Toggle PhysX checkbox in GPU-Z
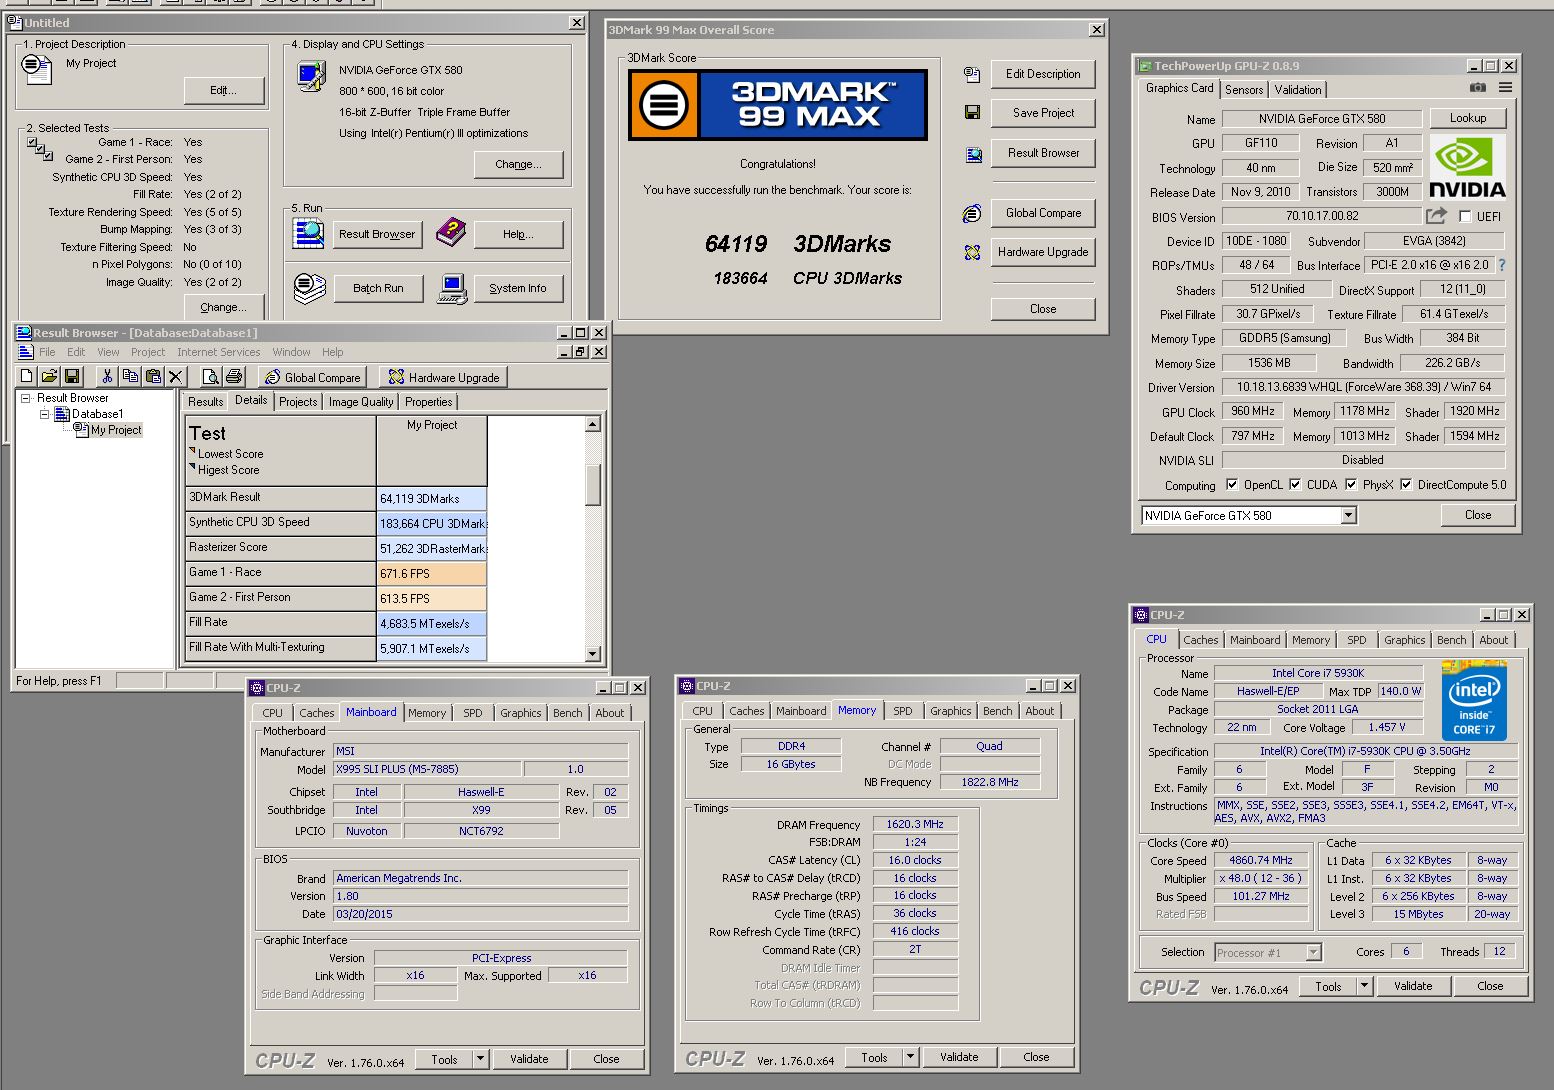 pyautogui.click(x=1351, y=485)
